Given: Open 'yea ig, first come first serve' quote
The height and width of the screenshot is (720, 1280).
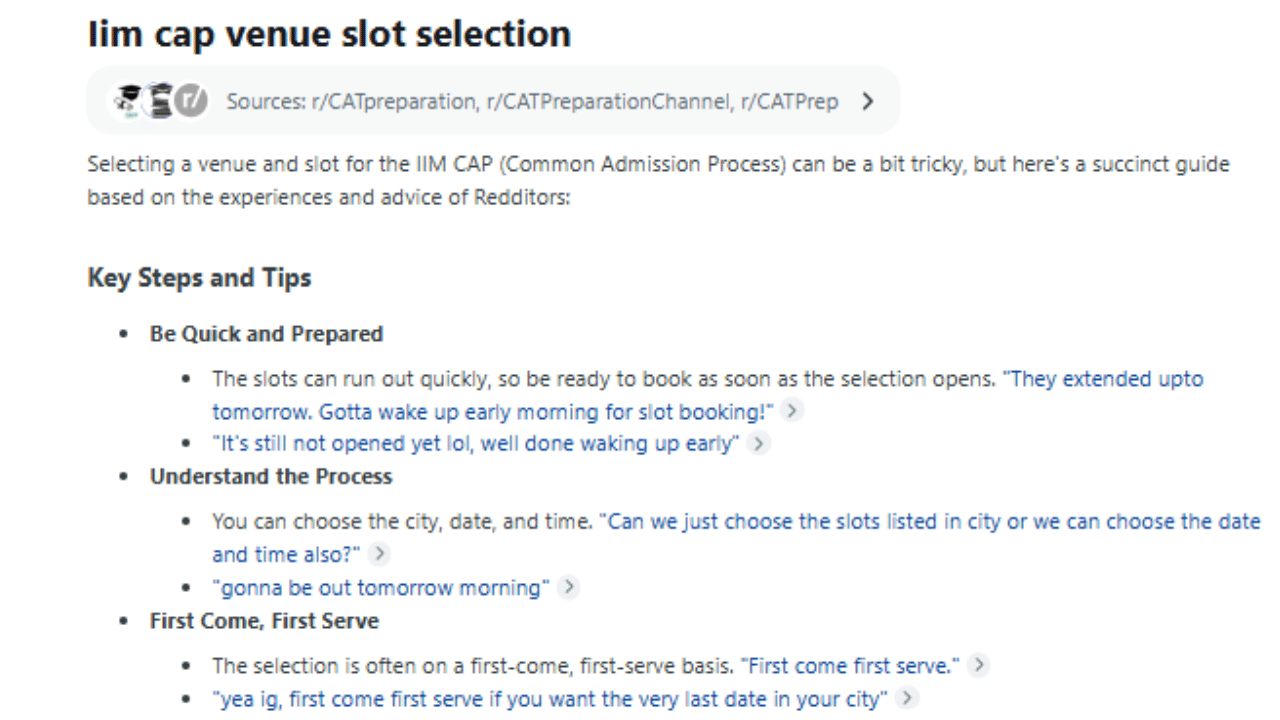Looking at the screenshot, I should (550, 698).
